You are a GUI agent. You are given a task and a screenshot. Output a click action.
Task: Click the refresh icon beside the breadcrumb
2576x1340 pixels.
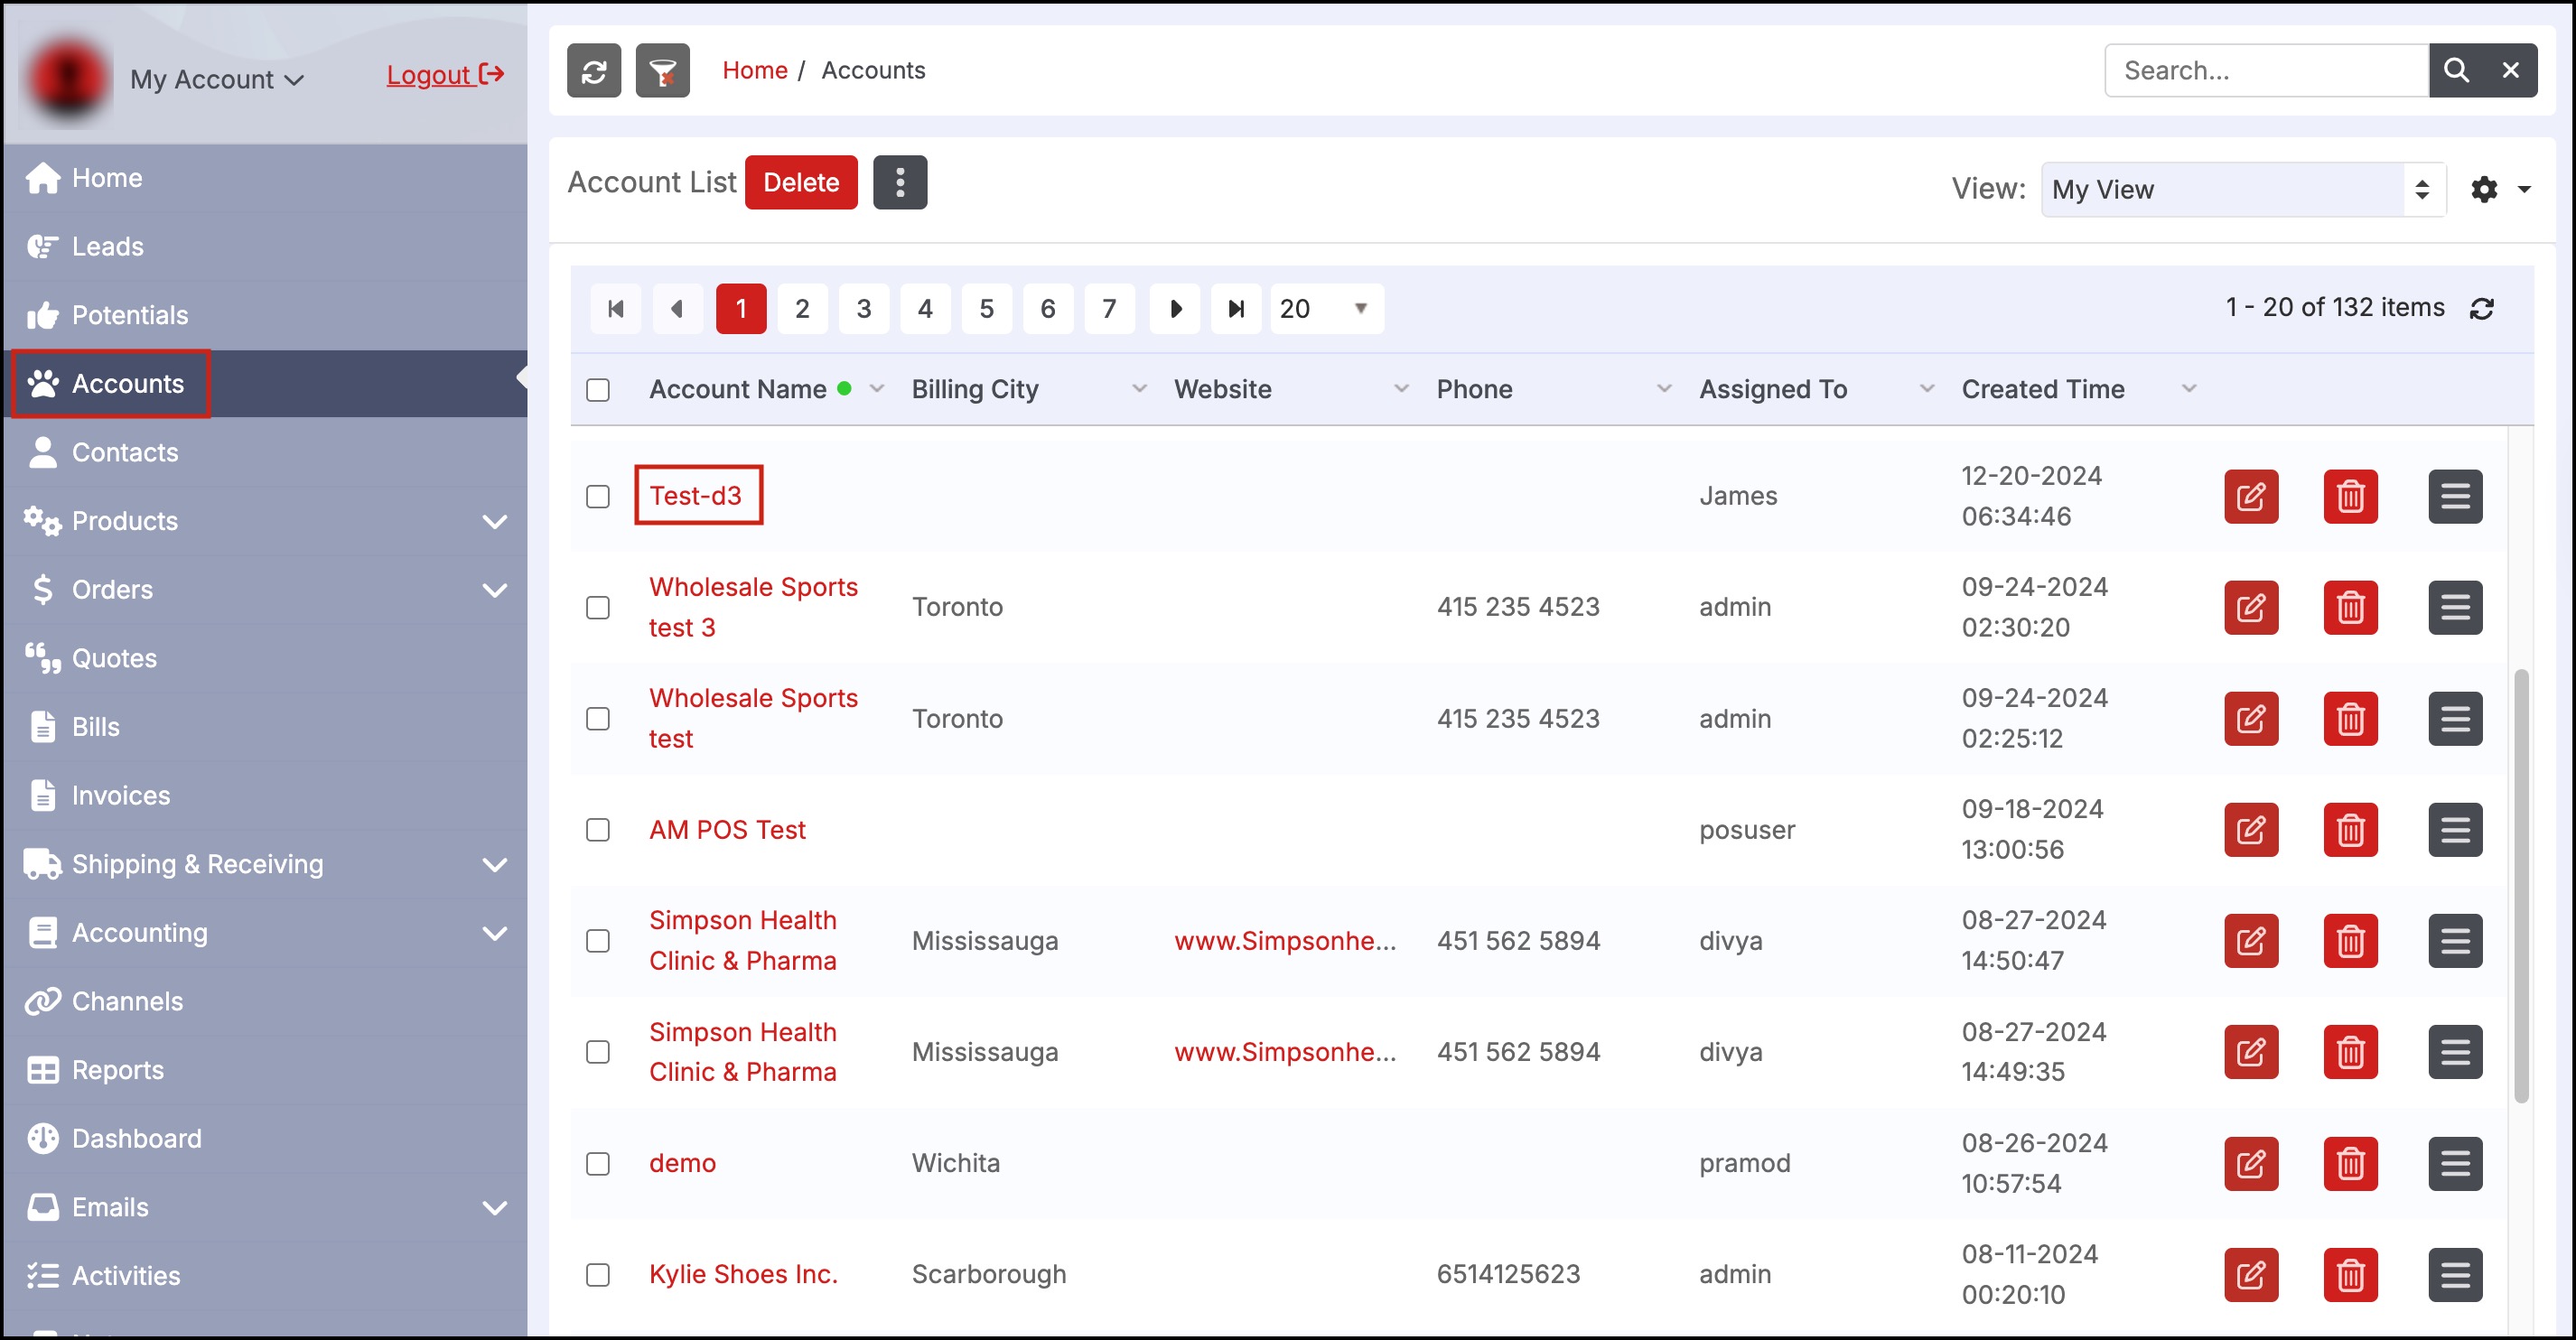pyautogui.click(x=594, y=71)
